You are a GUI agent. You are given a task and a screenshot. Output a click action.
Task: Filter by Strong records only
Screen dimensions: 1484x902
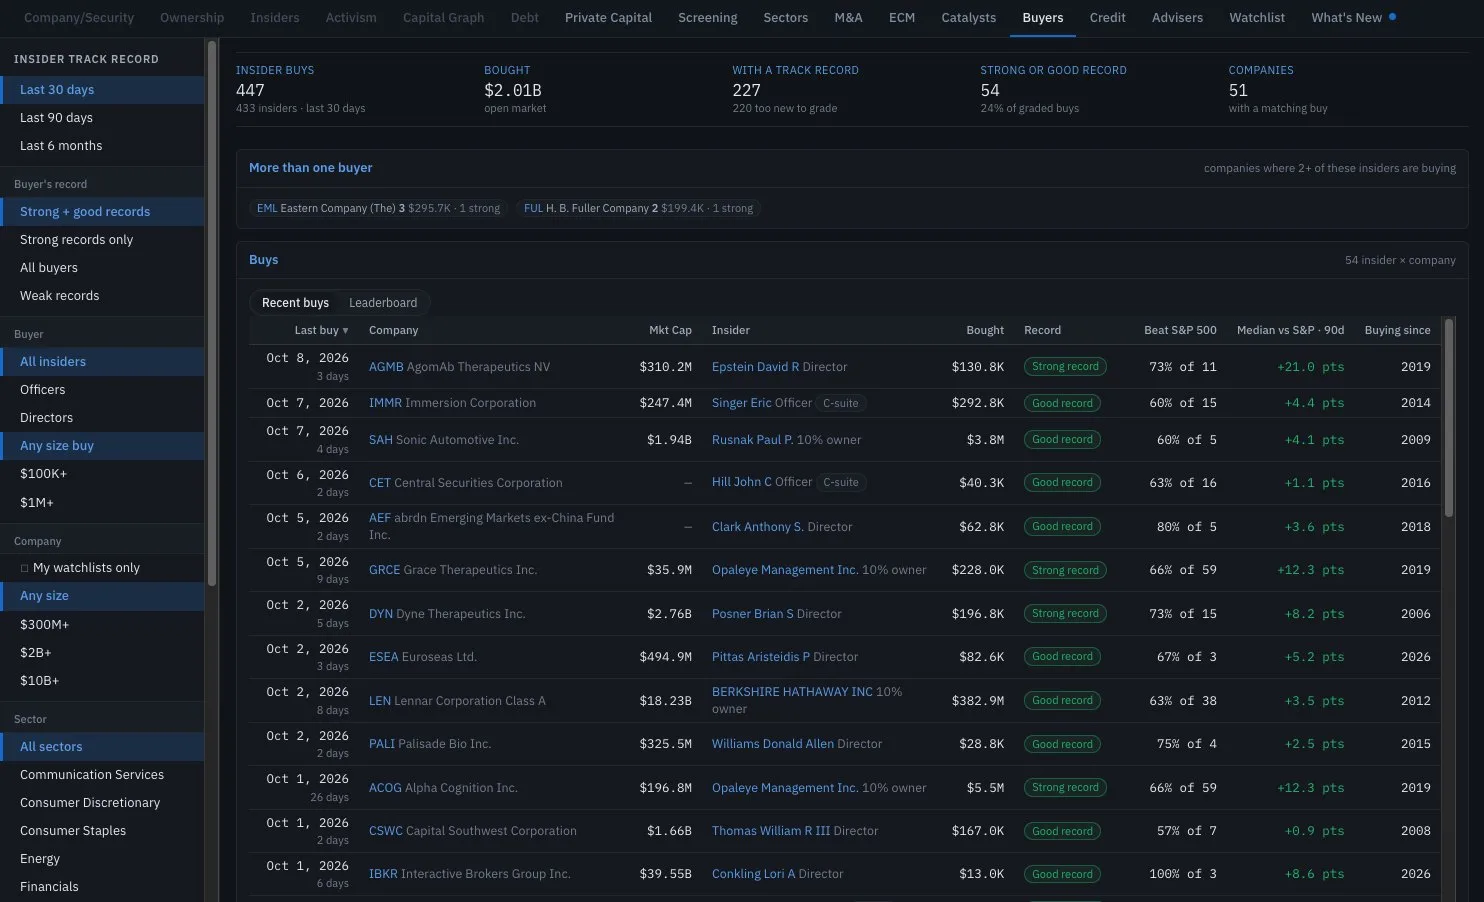tap(102, 240)
